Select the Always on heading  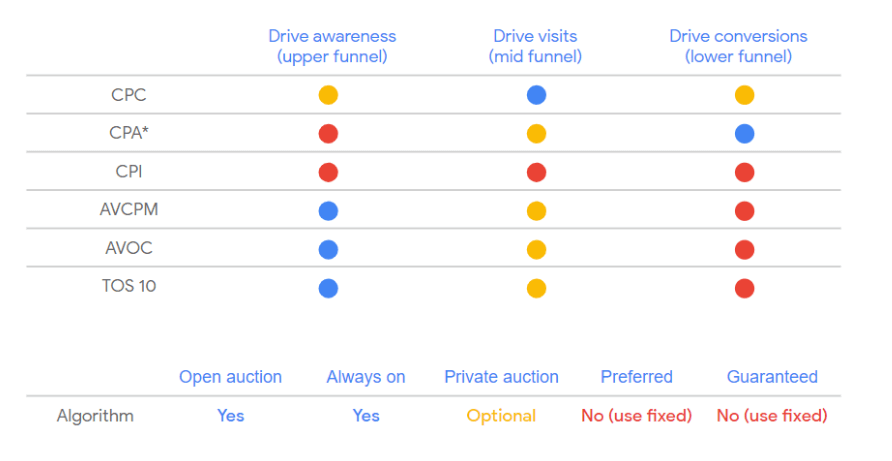[366, 377]
